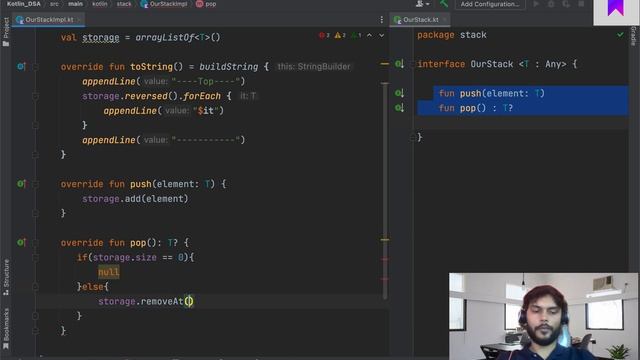This screenshot has height=360, width=640.
Task: Collapse the override fun pop fold marker
Action: 36,243
